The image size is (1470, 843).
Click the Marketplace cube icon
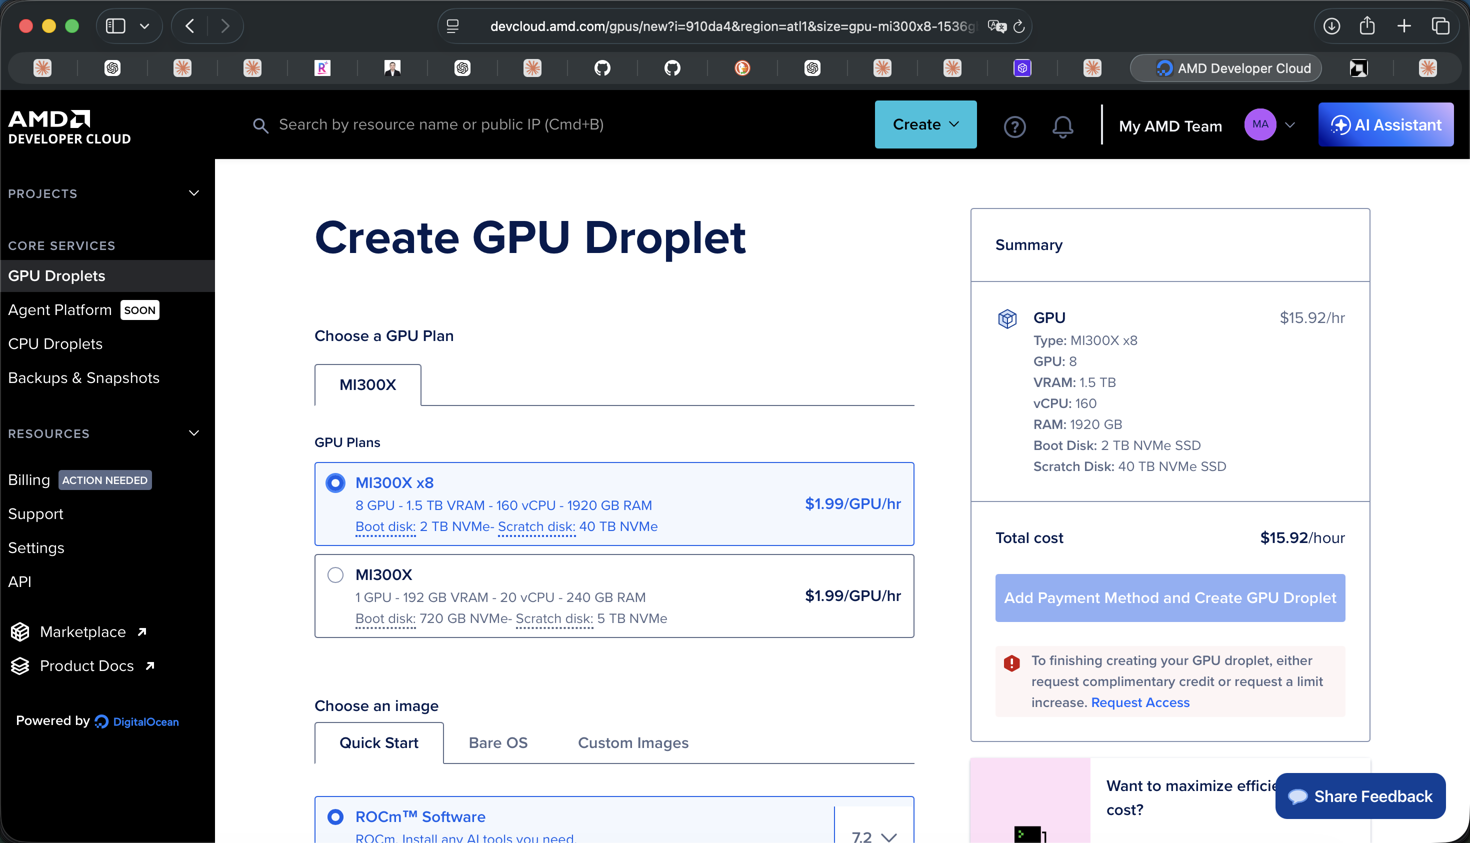pos(20,632)
